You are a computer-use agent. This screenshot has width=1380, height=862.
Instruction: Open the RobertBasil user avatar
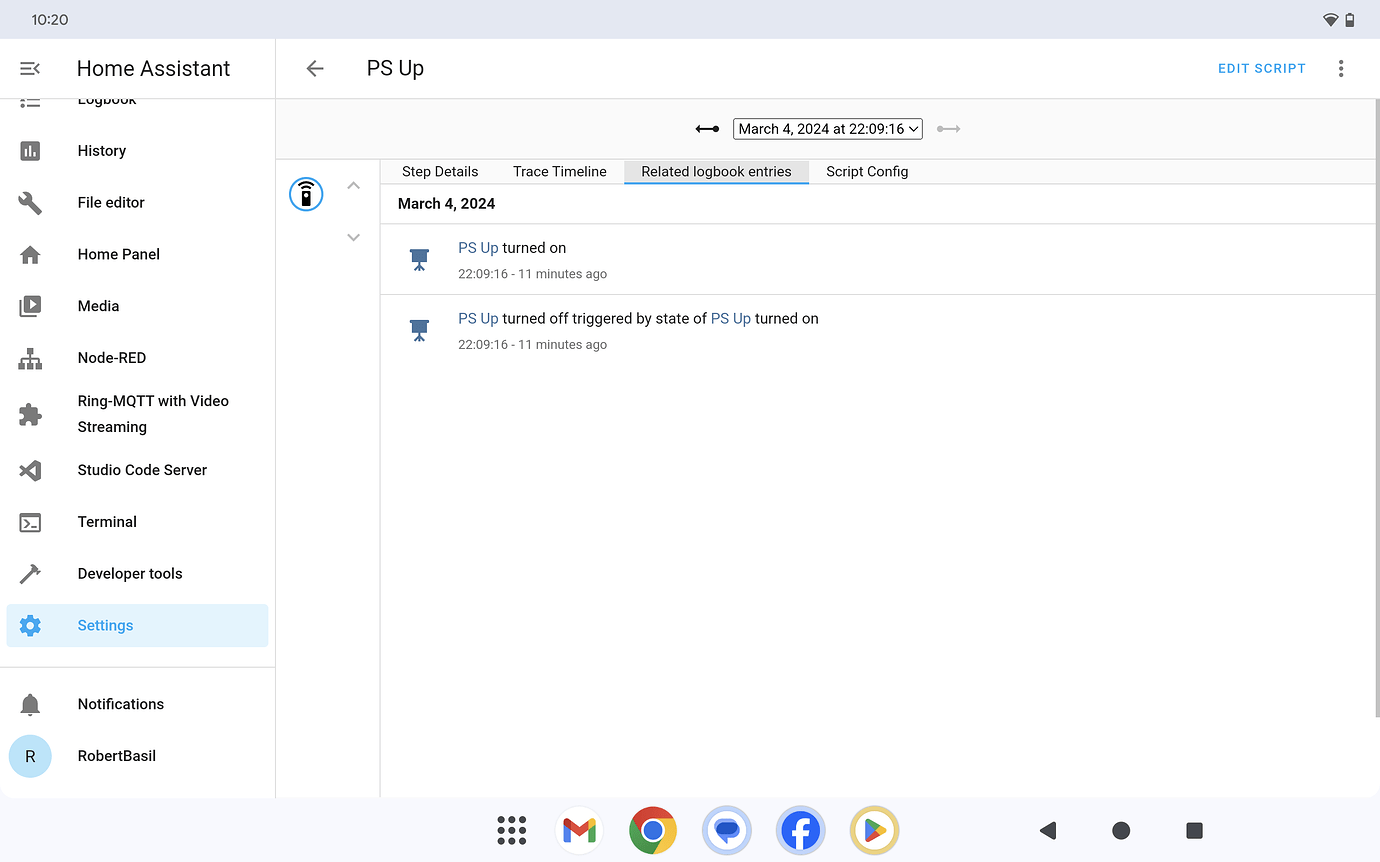(30, 756)
